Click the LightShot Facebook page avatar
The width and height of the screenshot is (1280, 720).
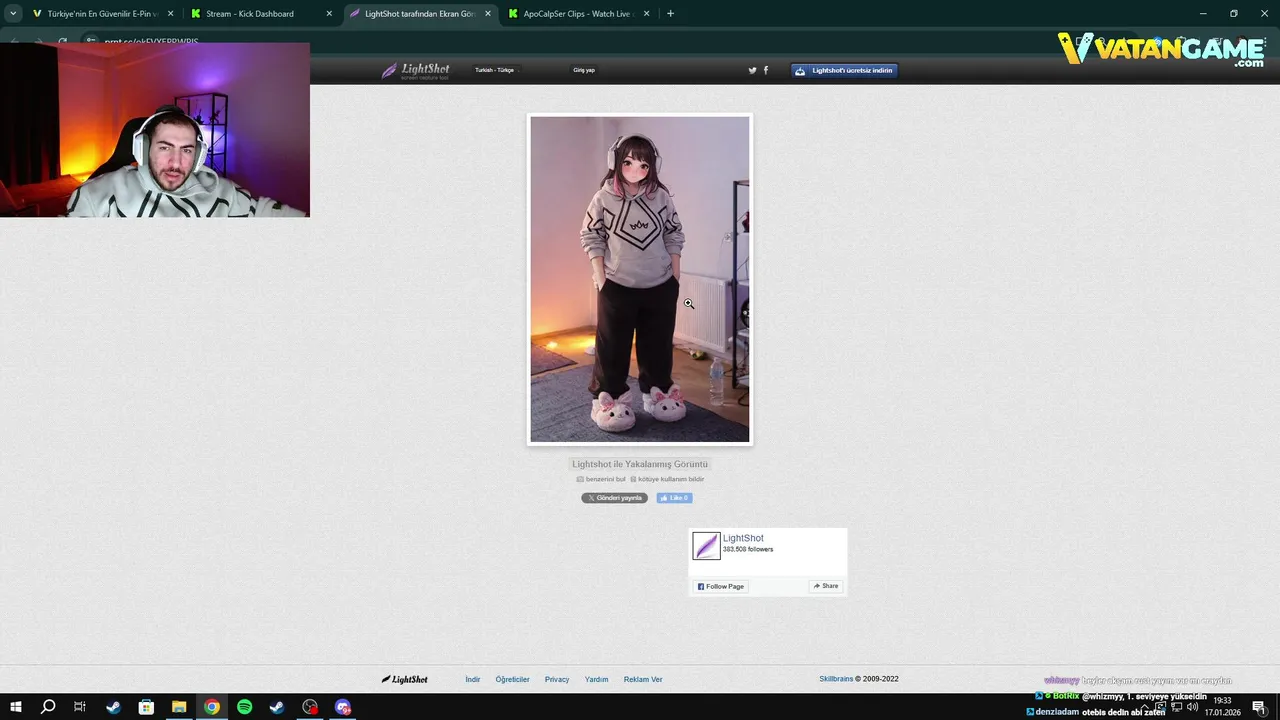(x=706, y=545)
